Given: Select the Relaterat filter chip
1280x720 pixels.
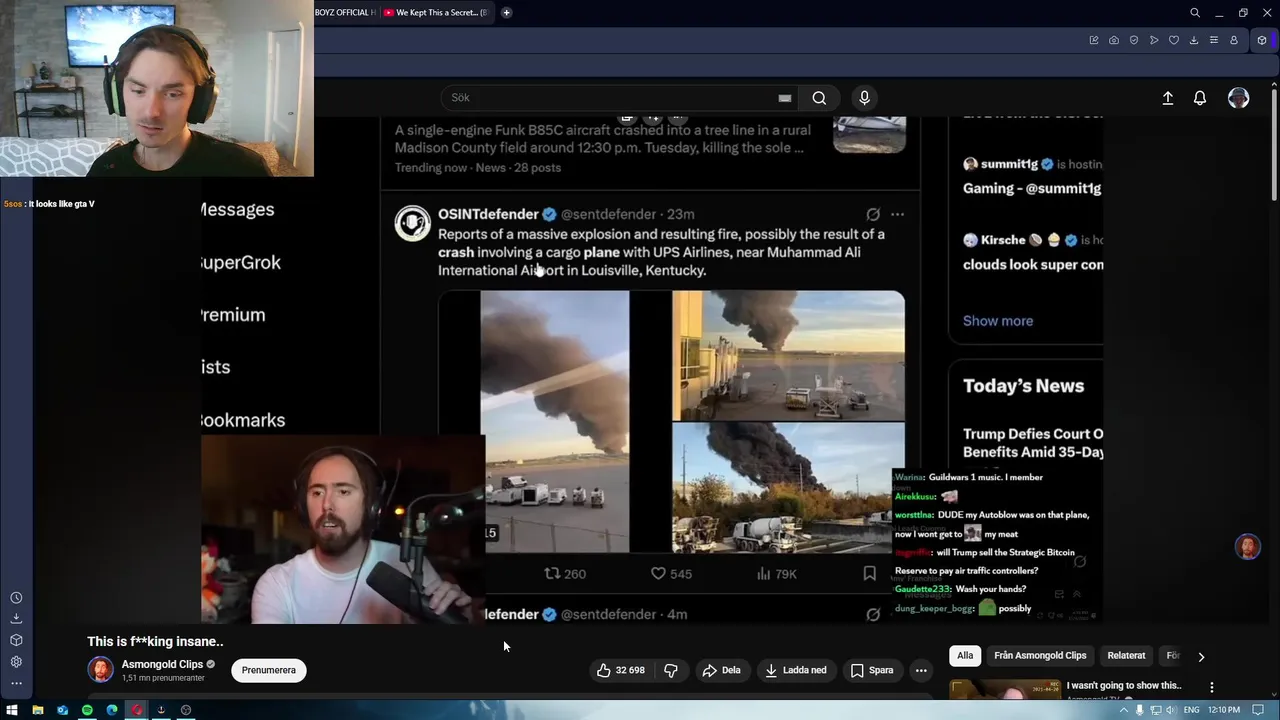Looking at the screenshot, I should (x=1126, y=656).
